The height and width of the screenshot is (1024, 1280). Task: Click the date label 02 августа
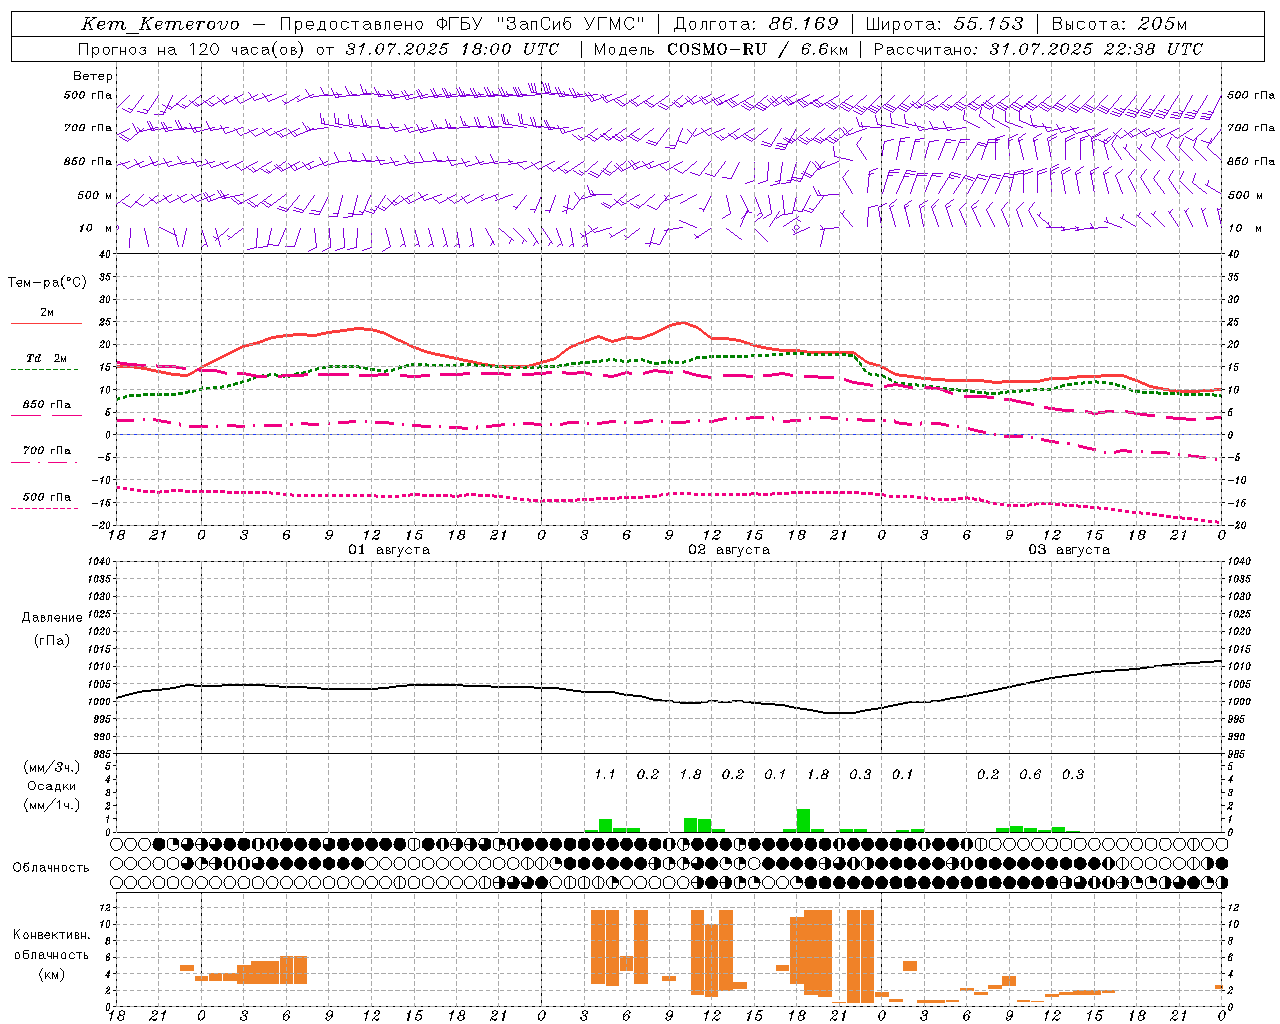pyautogui.click(x=729, y=550)
